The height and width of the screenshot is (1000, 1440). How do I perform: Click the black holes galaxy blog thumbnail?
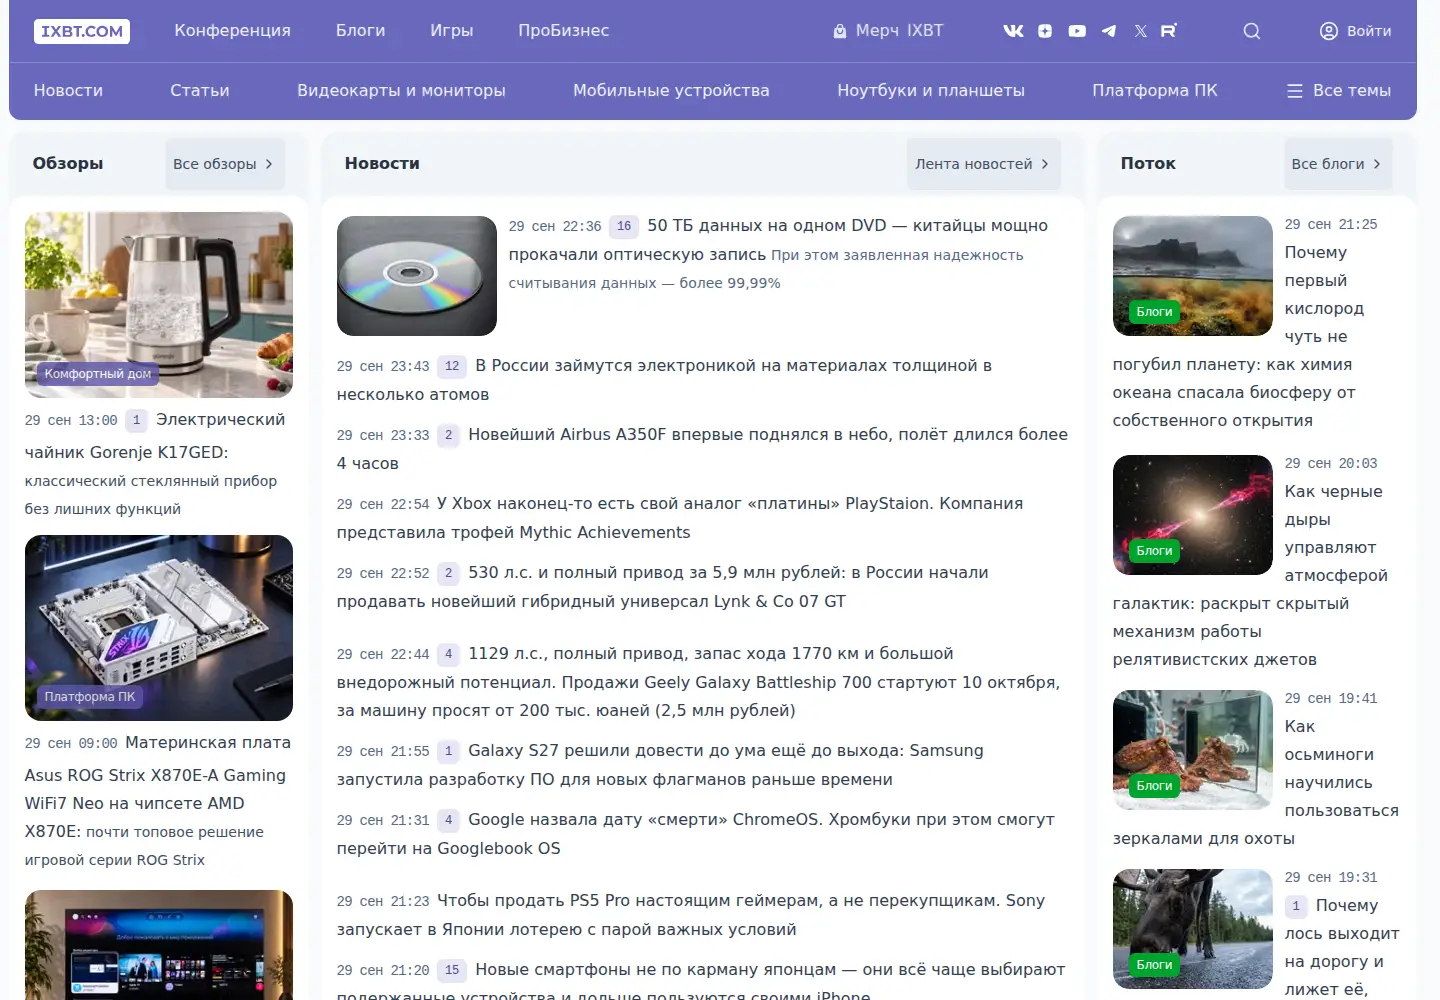[x=1193, y=515]
